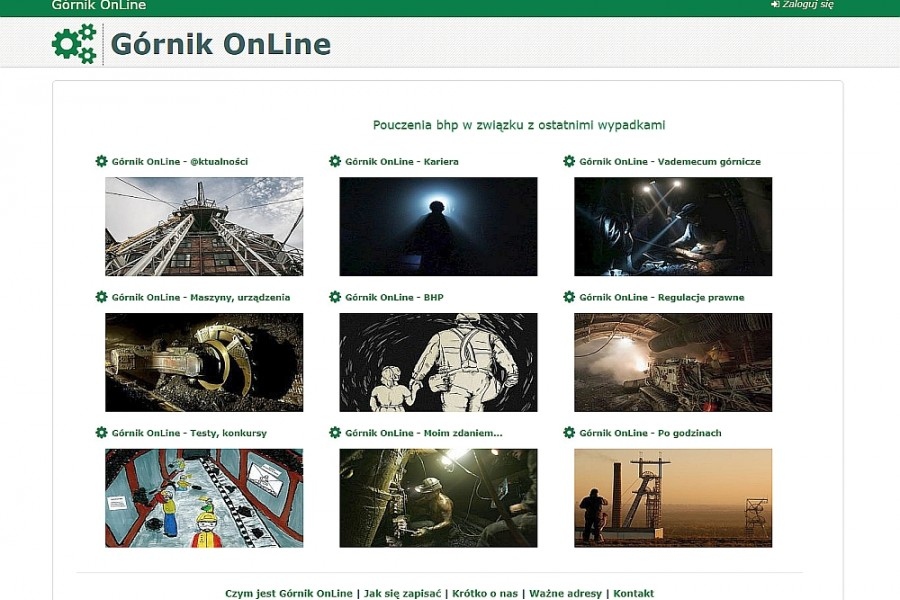Visit the Ważne adresy footer link
900x600 pixels.
point(565,593)
